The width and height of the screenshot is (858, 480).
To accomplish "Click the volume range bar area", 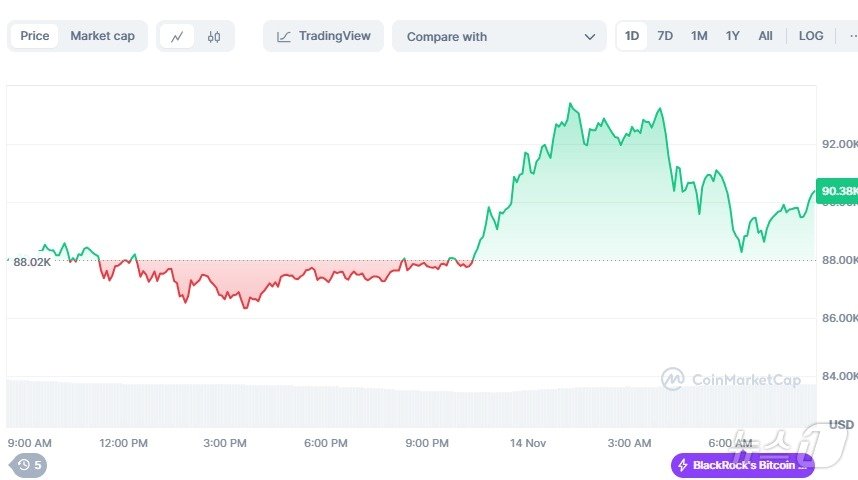I will click(x=400, y=404).
